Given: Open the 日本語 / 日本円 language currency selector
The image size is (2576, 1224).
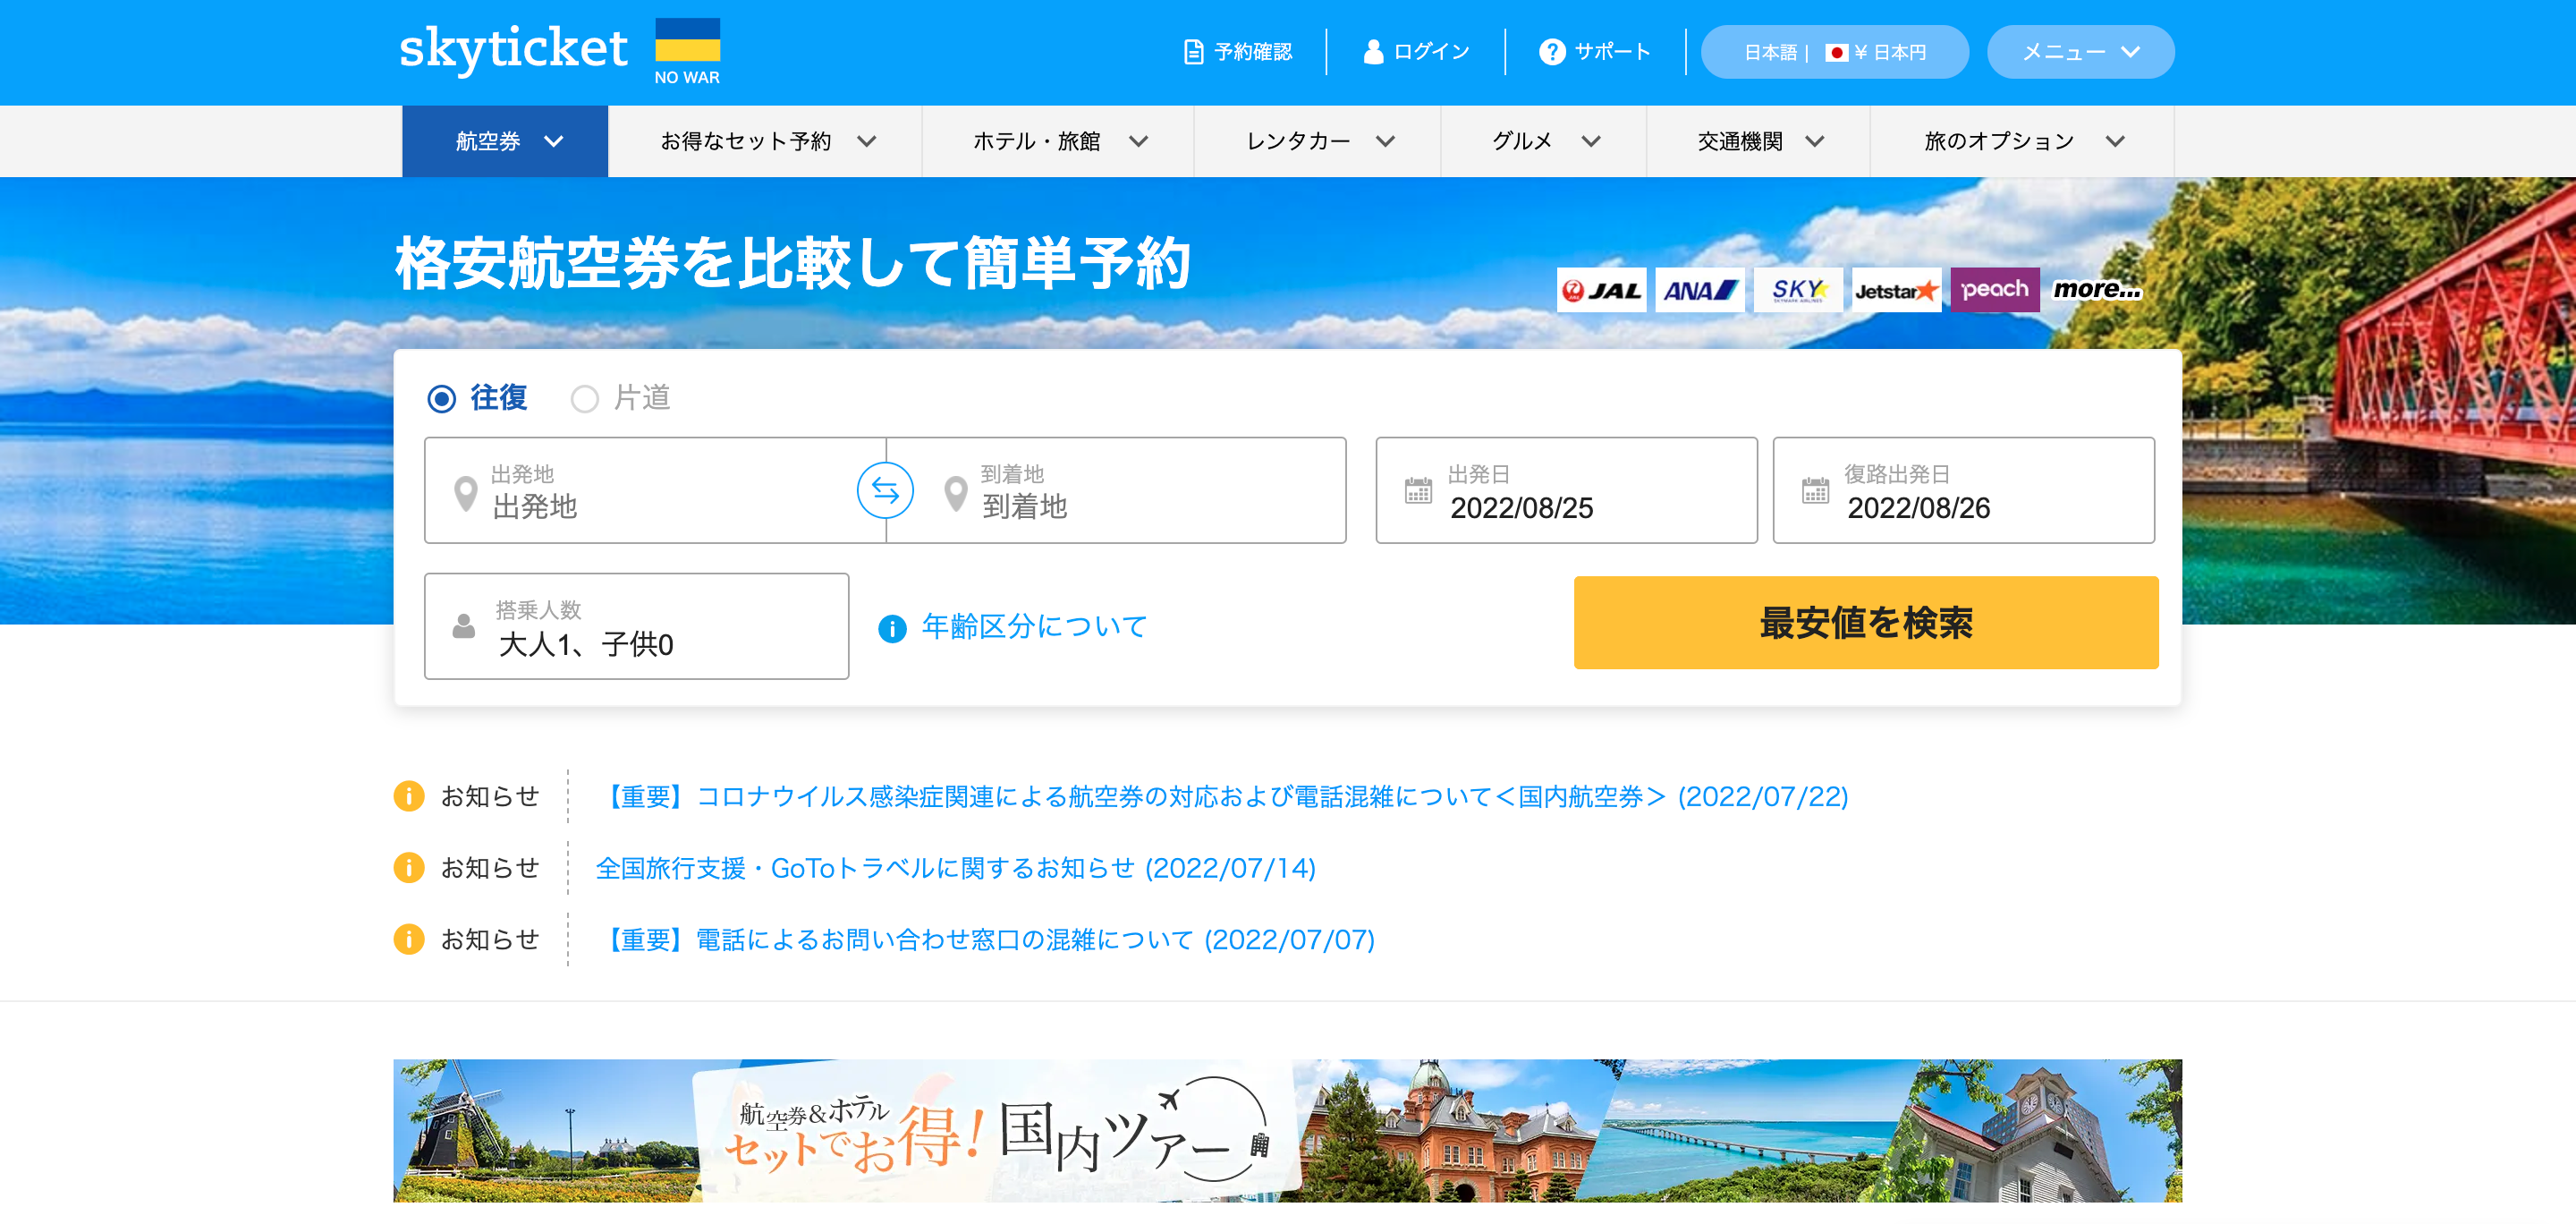Looking at the screenshot, I should tap(1834, 52).
